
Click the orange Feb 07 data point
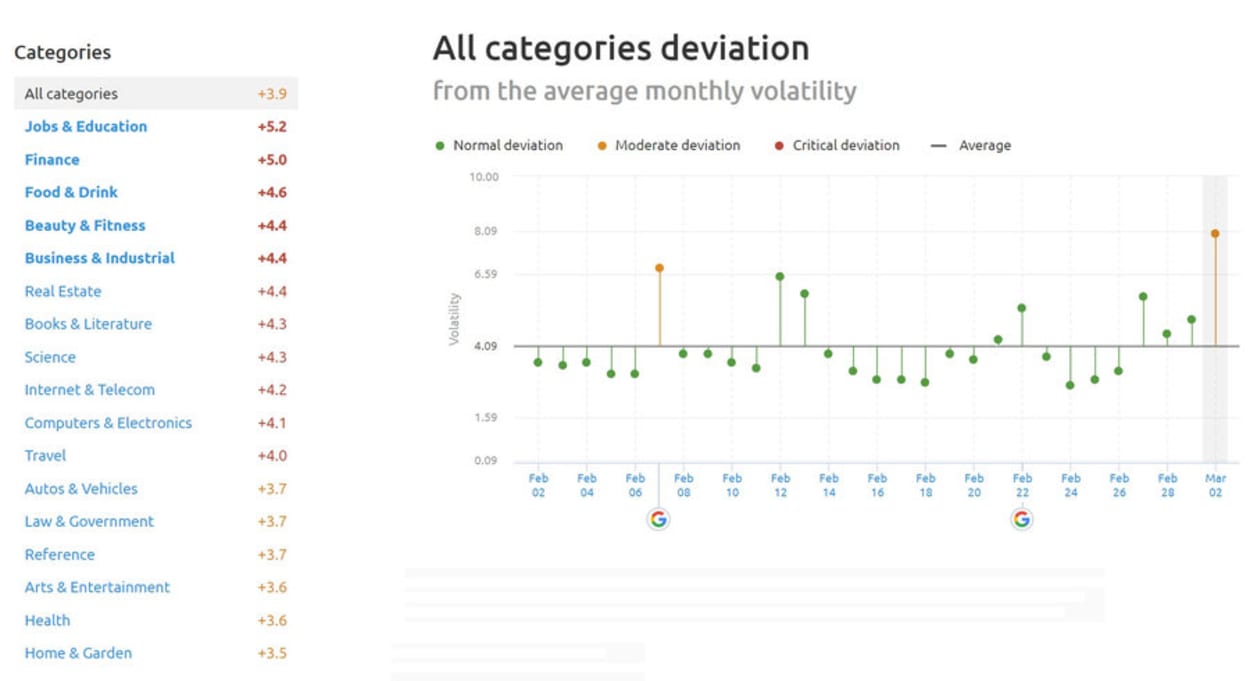point(659,268)
